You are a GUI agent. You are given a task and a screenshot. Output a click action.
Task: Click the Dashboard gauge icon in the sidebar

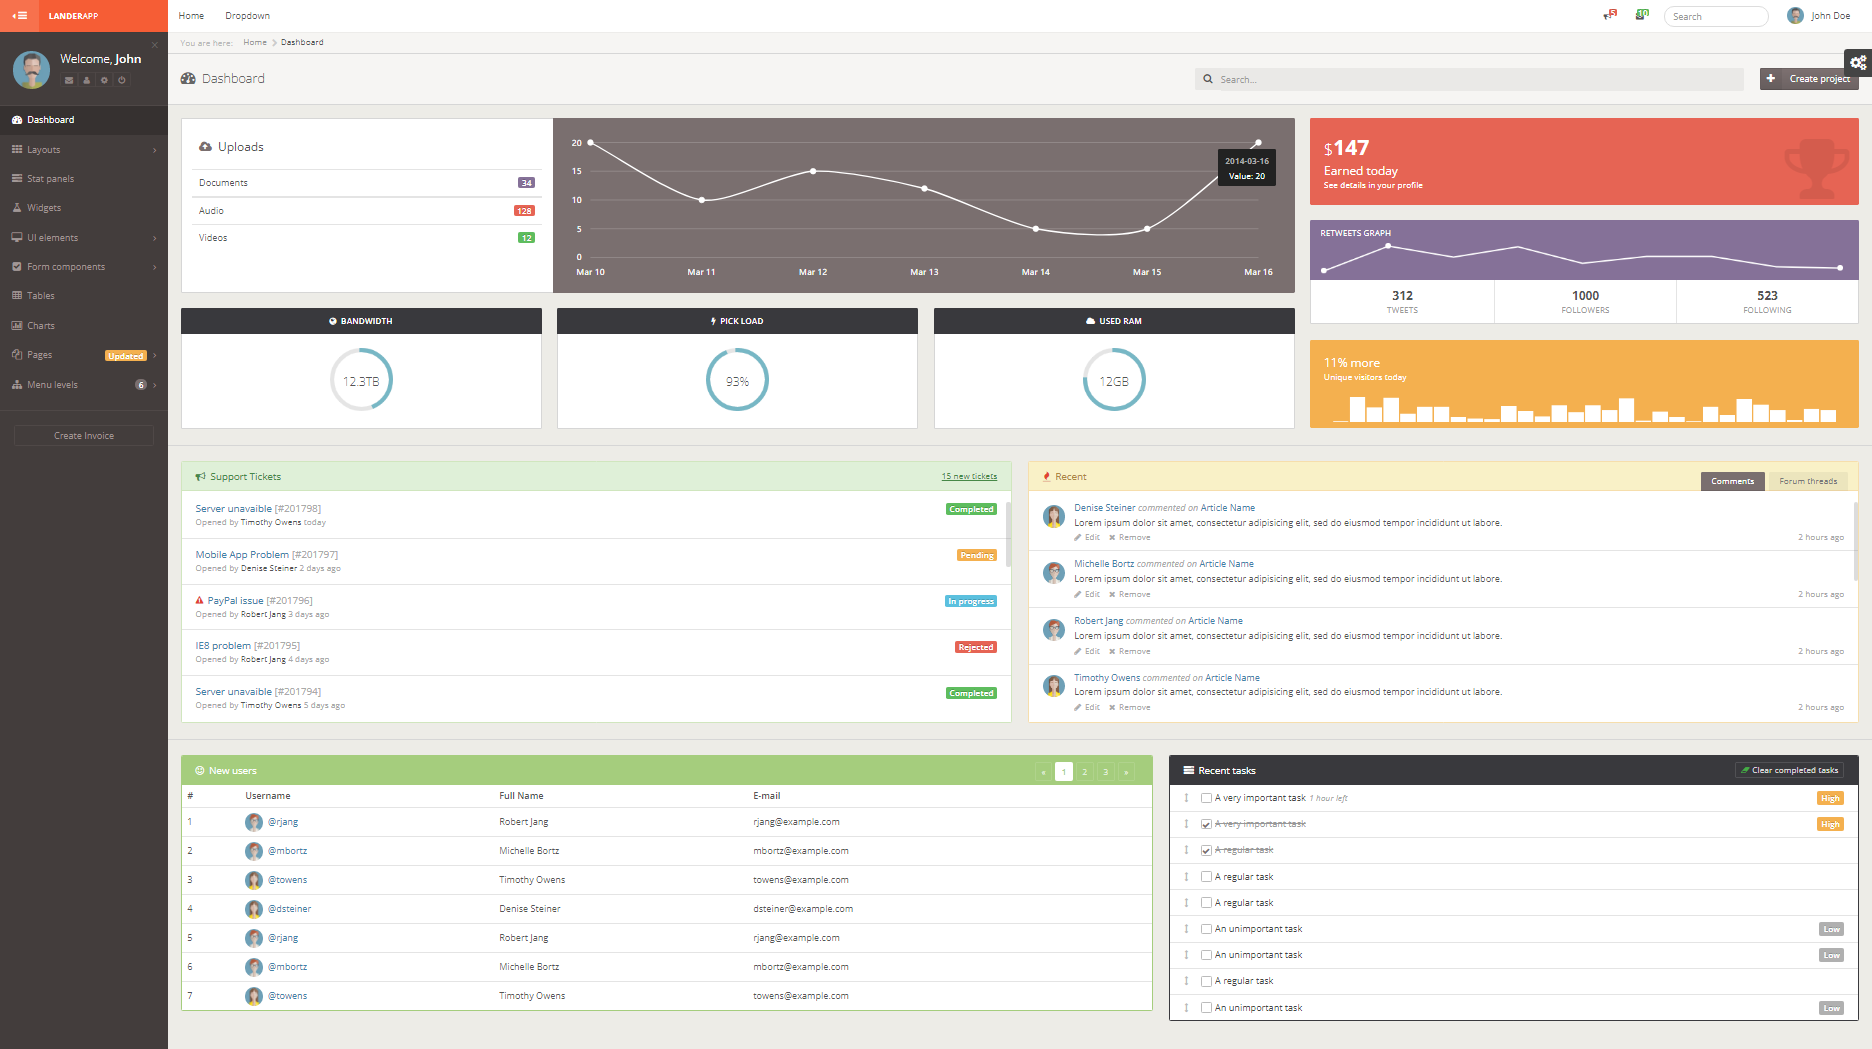click(x=17, y=120)
